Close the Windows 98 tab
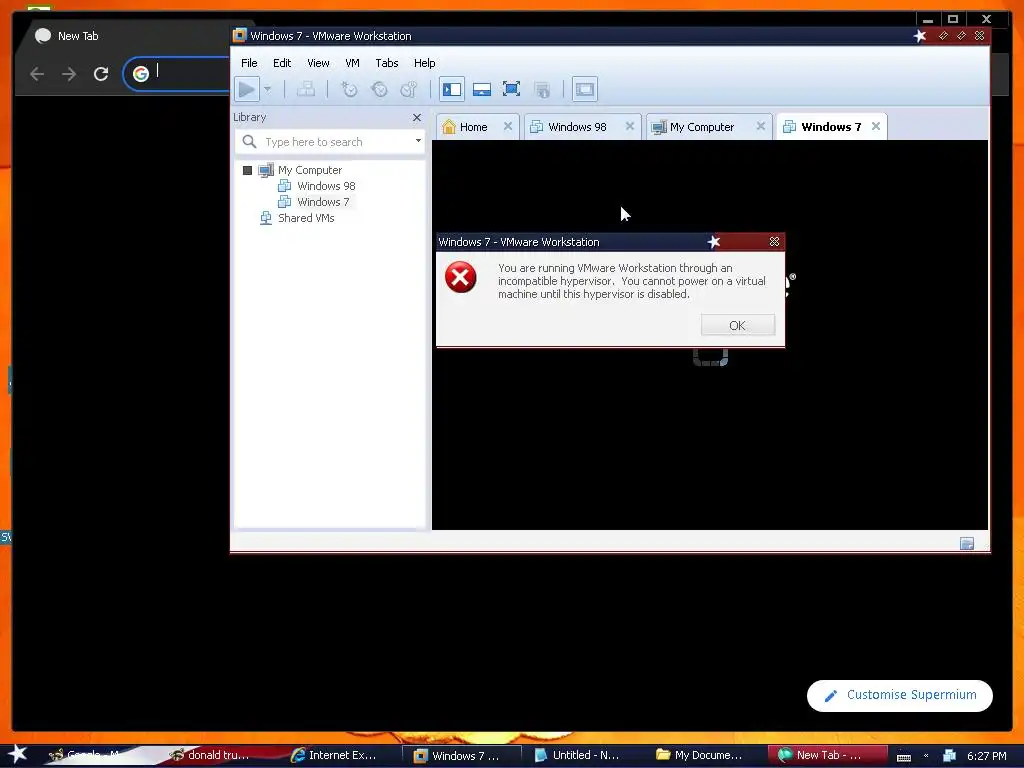1024x768 pixels. click(x=630, y=126)
